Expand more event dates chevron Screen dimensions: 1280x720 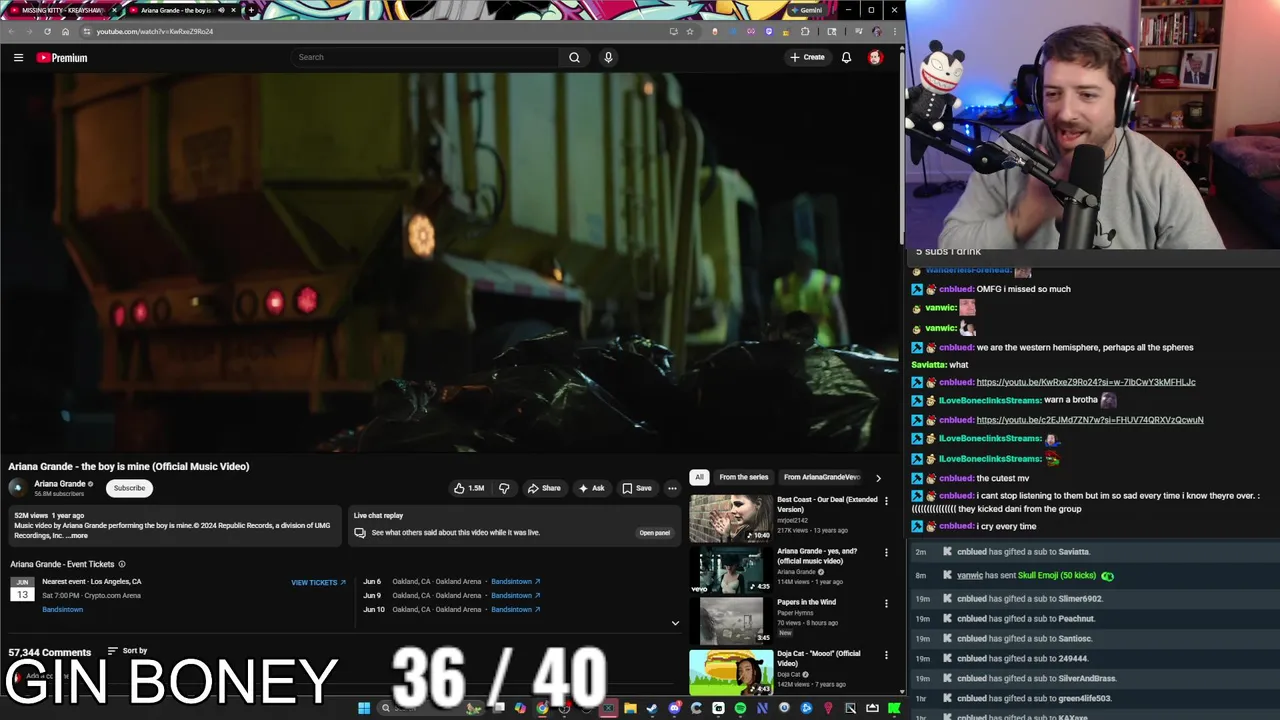click(x=675, y=623)
